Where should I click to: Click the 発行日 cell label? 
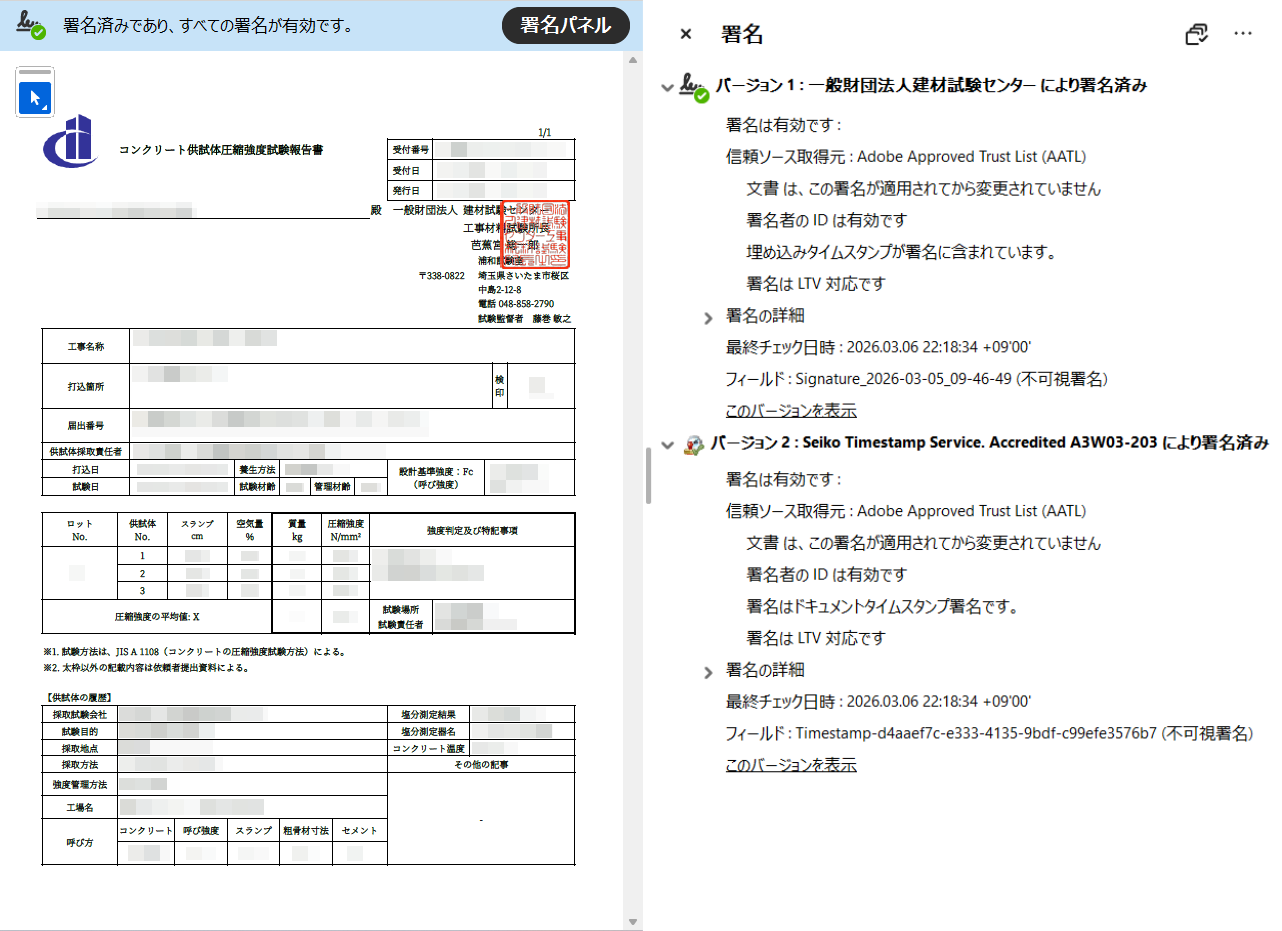click(406, 190)
